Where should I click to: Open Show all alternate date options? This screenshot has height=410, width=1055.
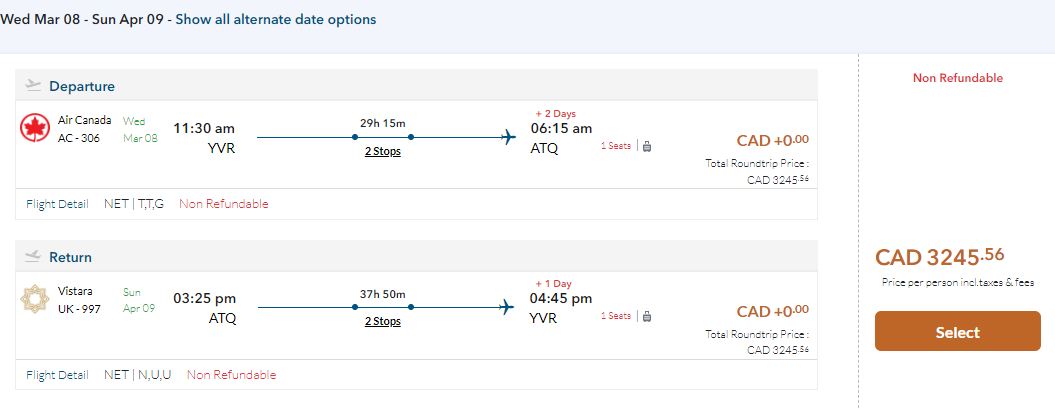click(276, 20)
